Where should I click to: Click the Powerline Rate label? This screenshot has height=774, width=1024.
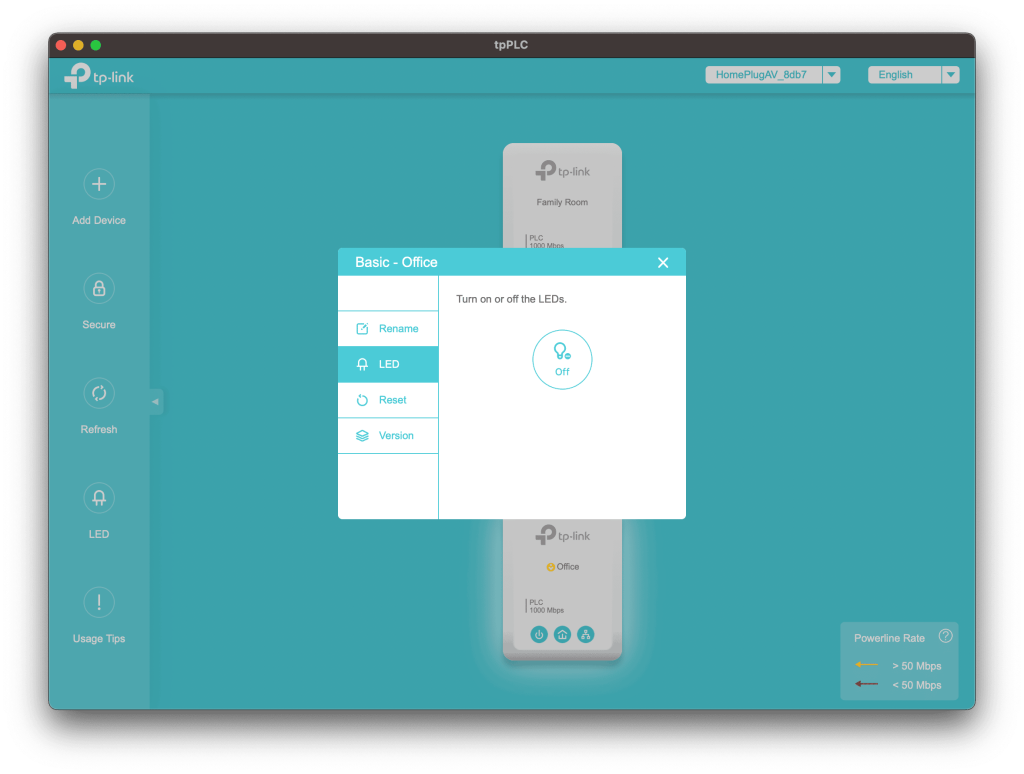(x=889, y=638)
